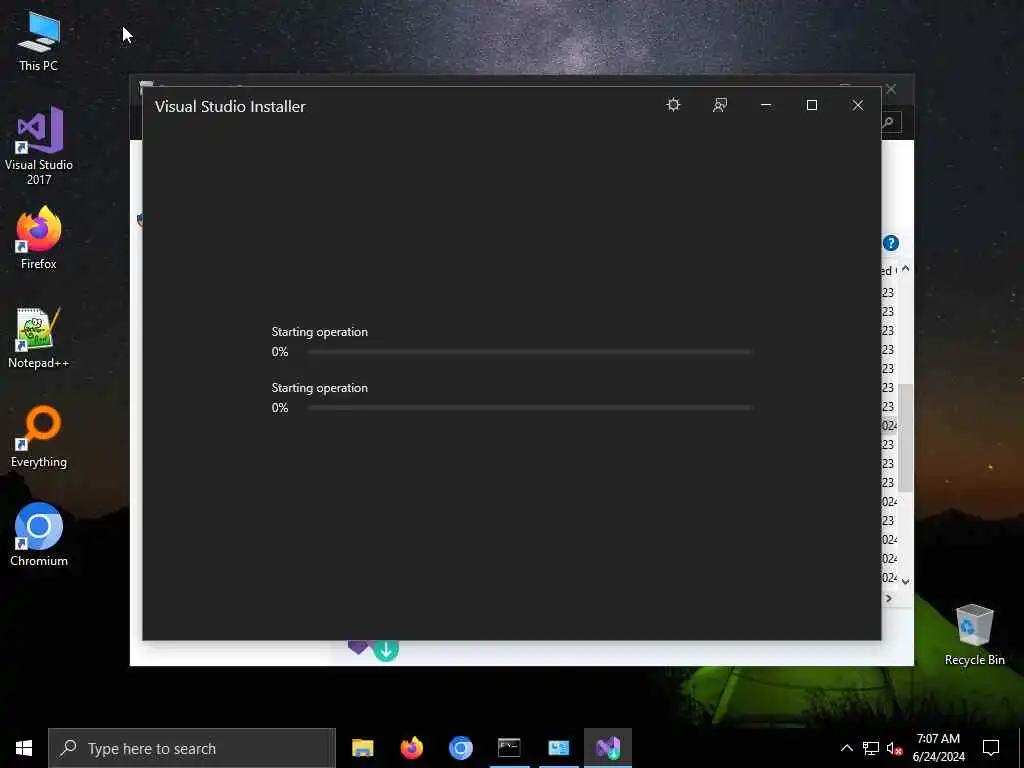Select the Recycle Bin desktop icon

[974, 635]
